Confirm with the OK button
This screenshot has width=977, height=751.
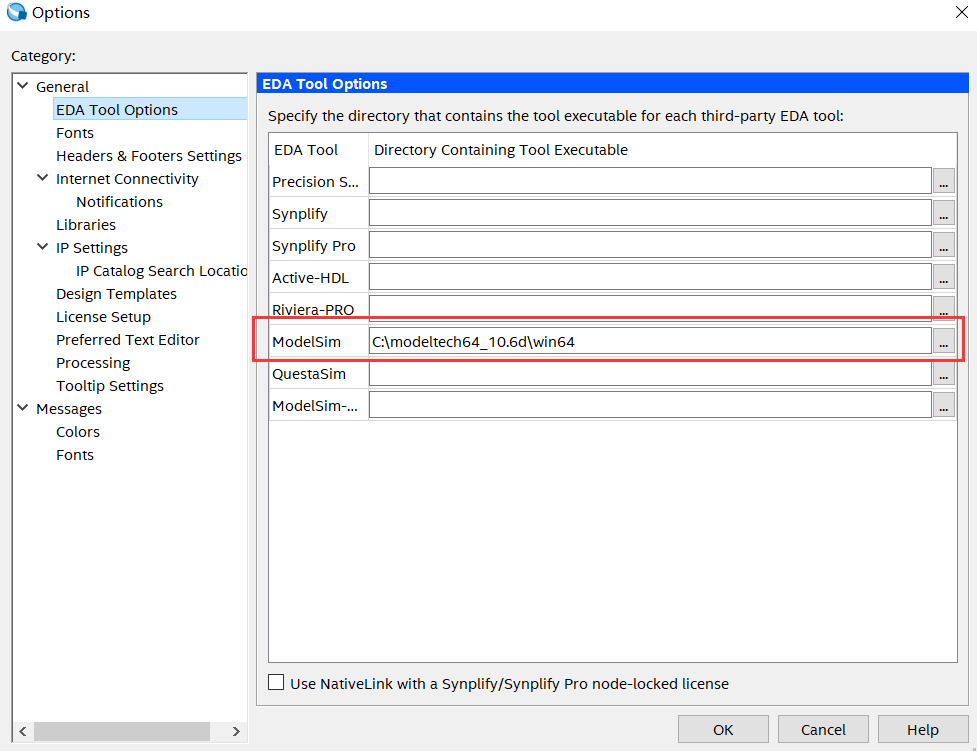tap(723, 729)
